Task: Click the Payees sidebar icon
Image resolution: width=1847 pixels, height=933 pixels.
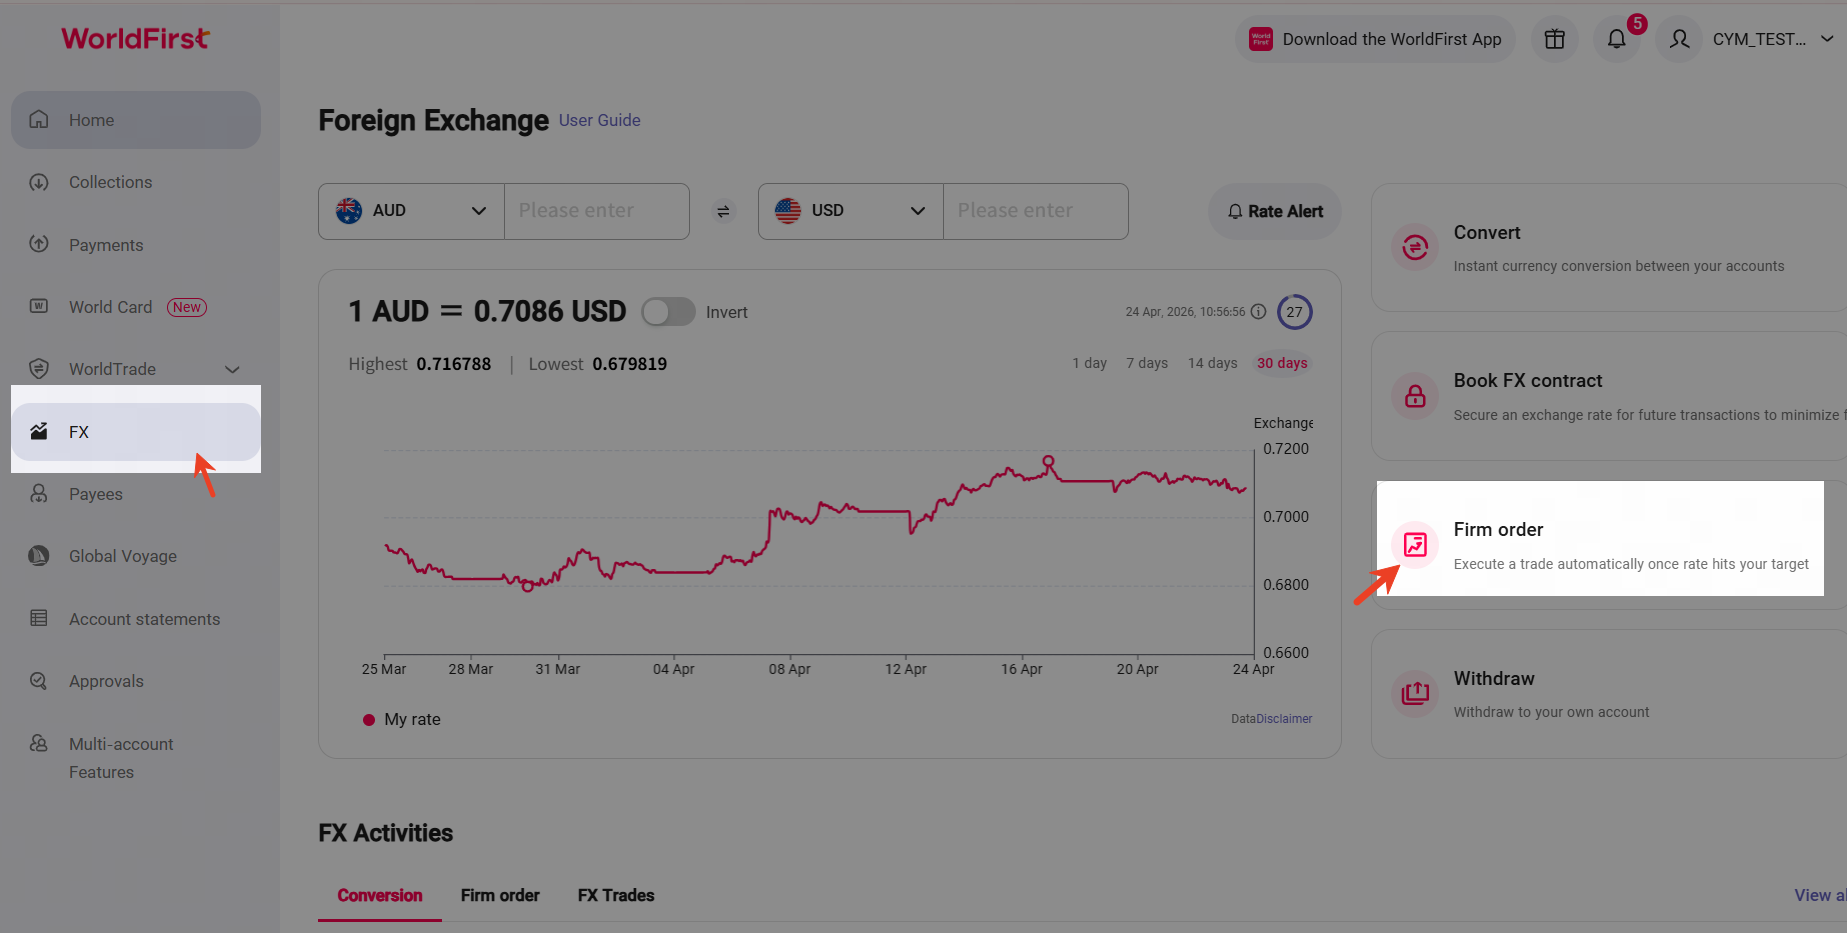Action: tap(39, 493)
